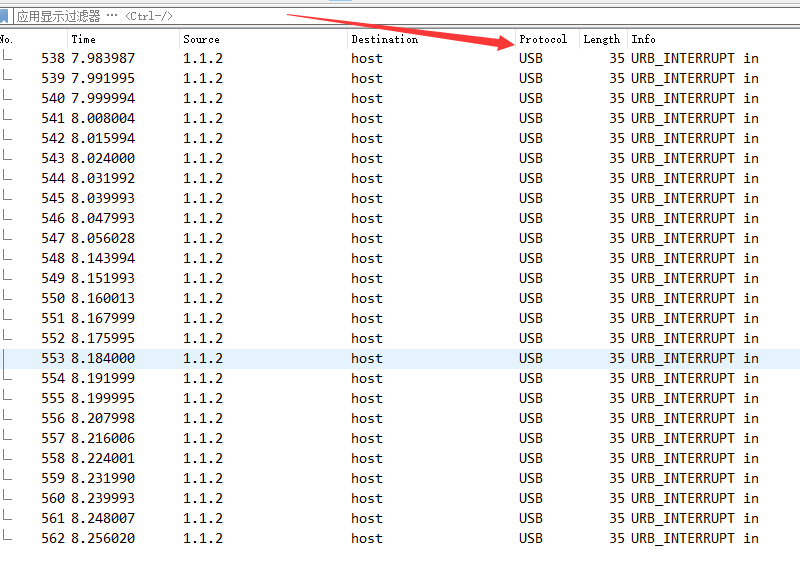The image size is (800, 565).
Task: Click USB protocol cell in packet 545 row
Action: (531, 198)
